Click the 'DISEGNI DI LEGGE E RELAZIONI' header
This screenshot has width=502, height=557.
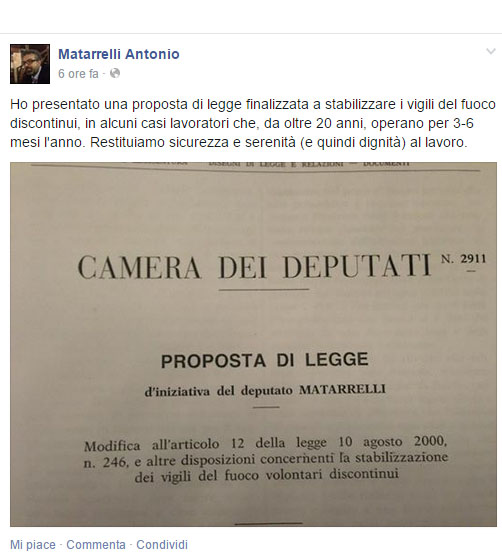(276, 164)
